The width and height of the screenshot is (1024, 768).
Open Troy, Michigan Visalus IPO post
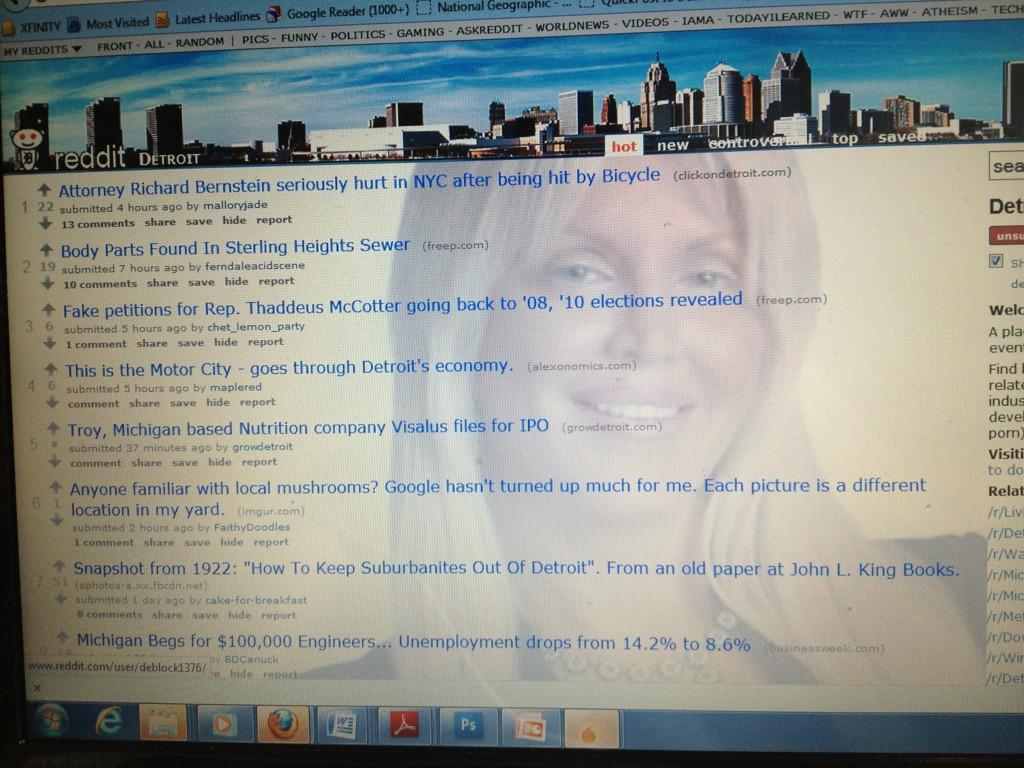tap(308, 428)
